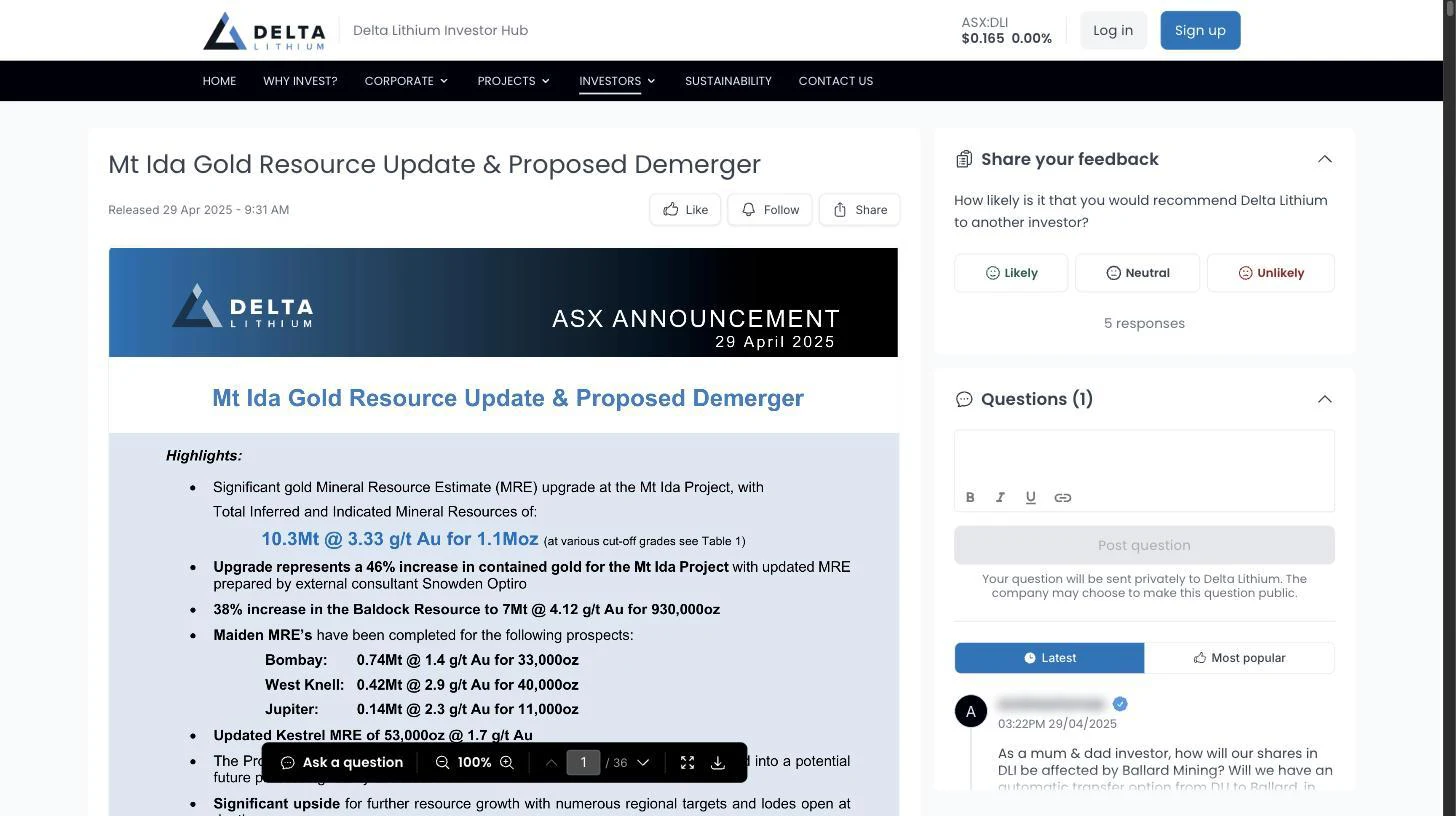Select the Neutral feedback option

[1137, 273]
